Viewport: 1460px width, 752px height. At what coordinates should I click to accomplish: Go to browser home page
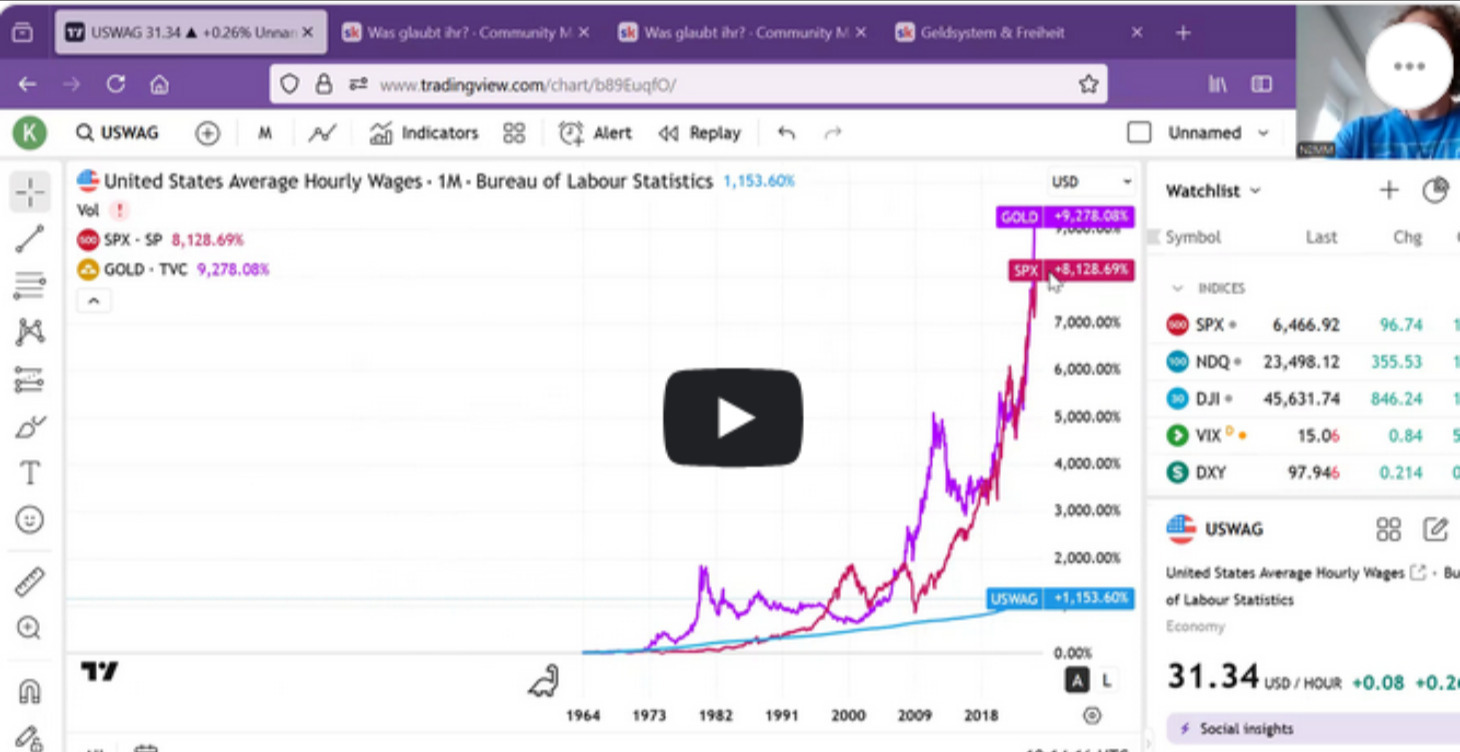click(160, 85)
